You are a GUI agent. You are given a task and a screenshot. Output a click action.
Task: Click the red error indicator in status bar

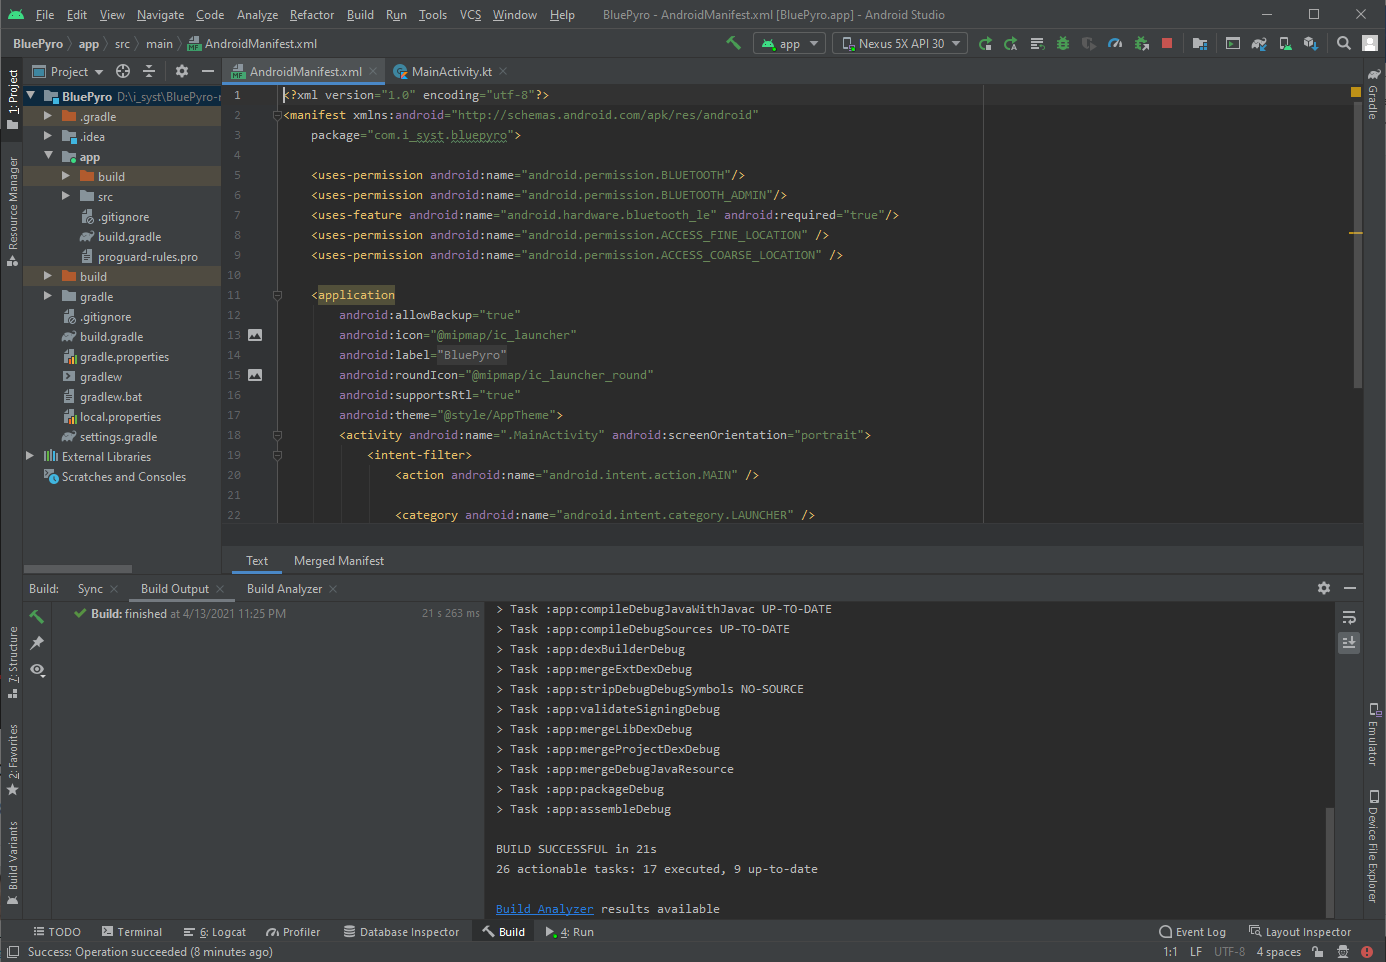[1367, 952]
